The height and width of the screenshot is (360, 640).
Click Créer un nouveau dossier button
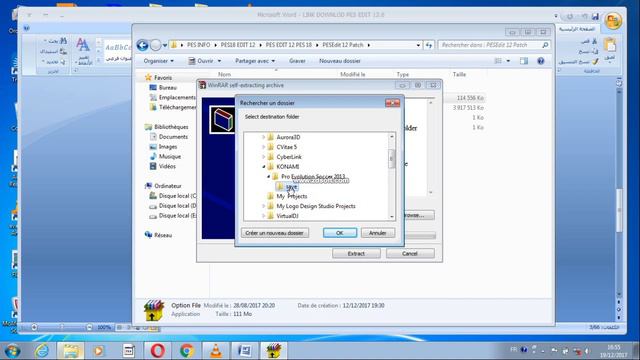pos(275,233)
